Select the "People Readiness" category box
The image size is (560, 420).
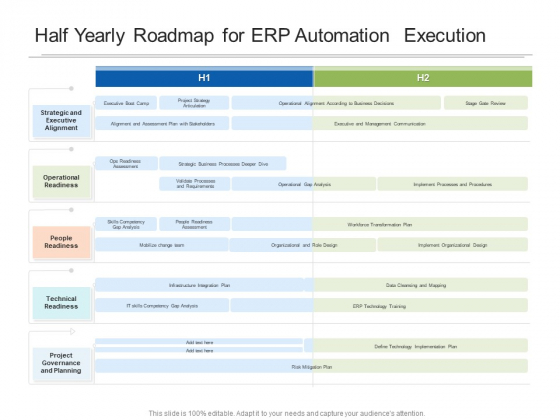pyautogui.click(x=61, y=242)
